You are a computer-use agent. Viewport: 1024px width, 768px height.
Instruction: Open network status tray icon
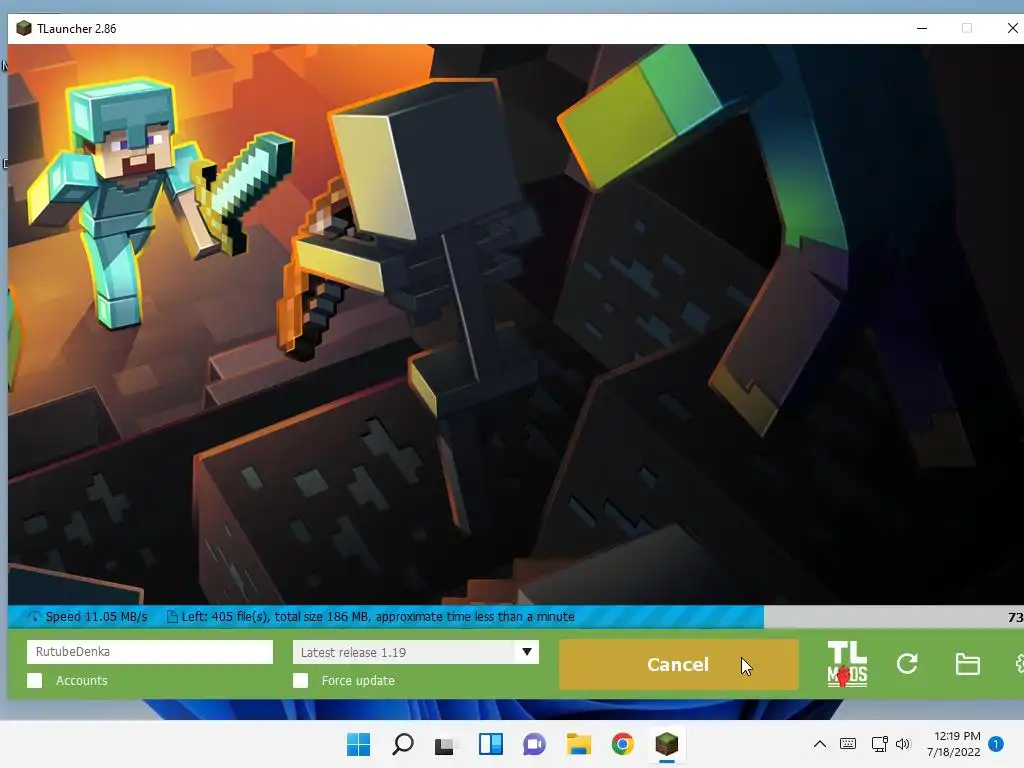tap(879, 744)
